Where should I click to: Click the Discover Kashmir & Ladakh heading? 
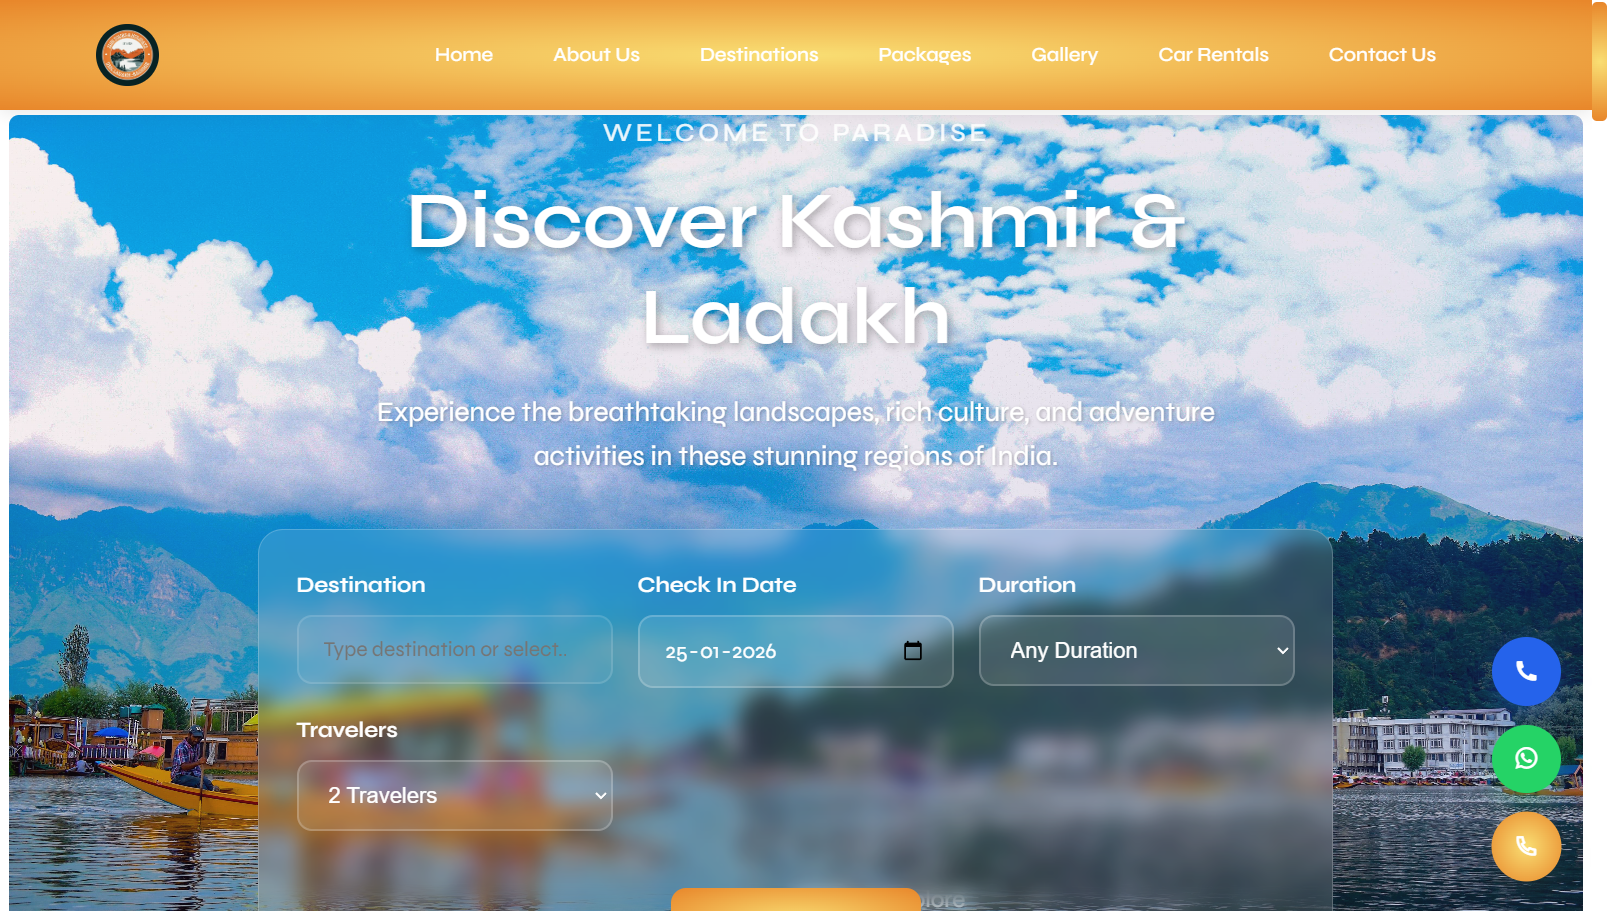coord(795,269)
